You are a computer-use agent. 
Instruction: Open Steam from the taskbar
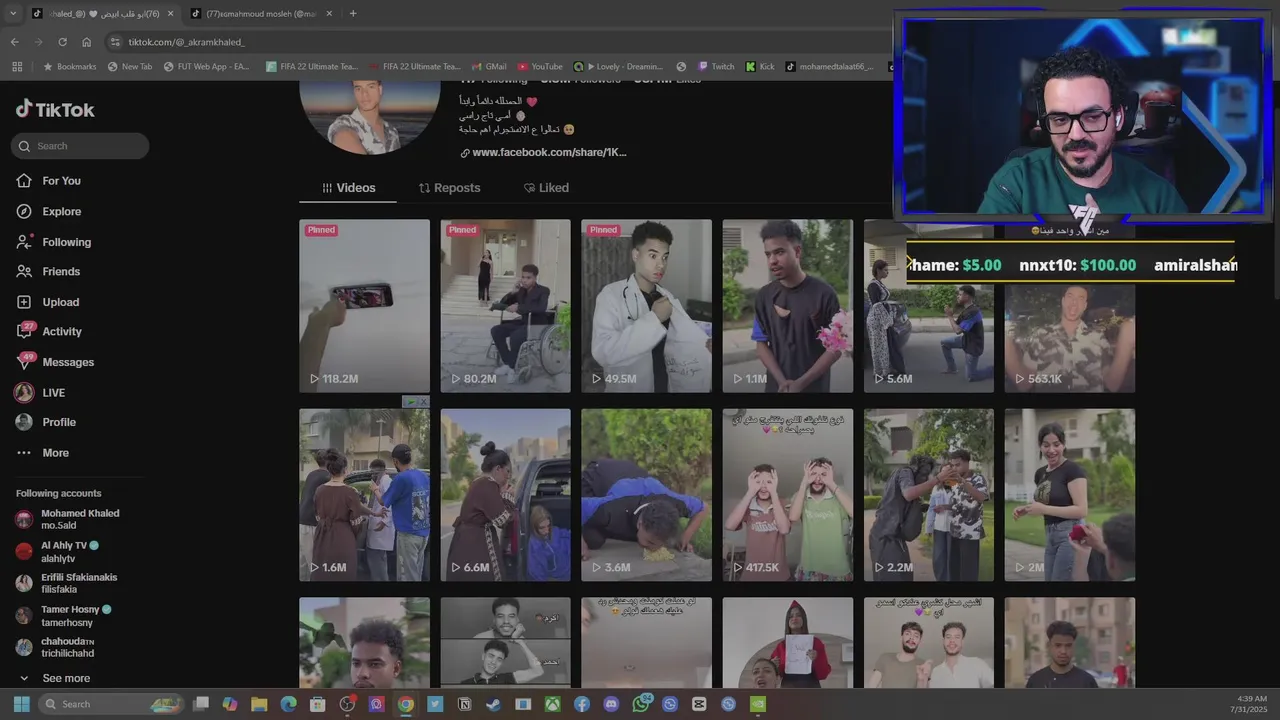(493, 704)
